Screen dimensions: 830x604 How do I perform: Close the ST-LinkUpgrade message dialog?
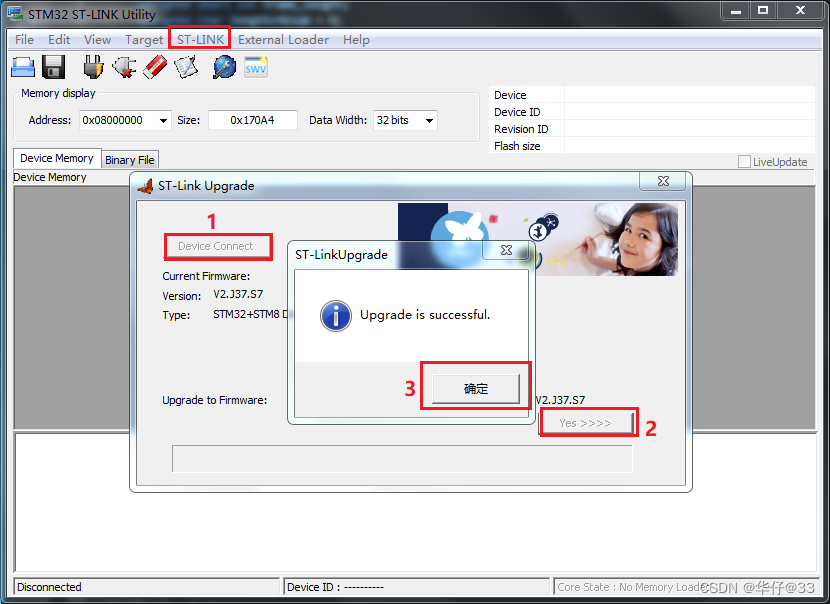(x=506, y=250)
